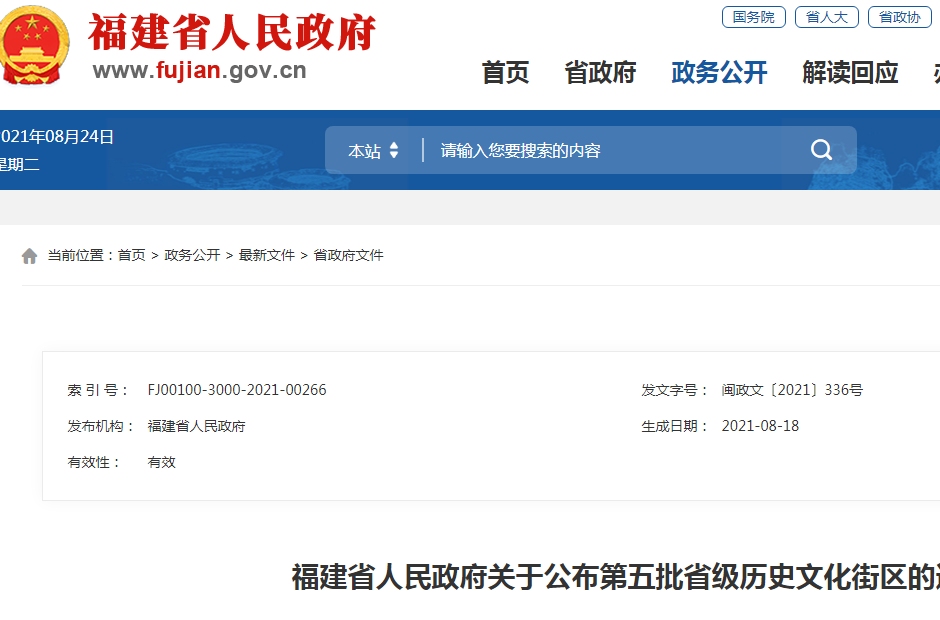Click the document title heading
Screen dimensions: 940x620
(615, 578)
